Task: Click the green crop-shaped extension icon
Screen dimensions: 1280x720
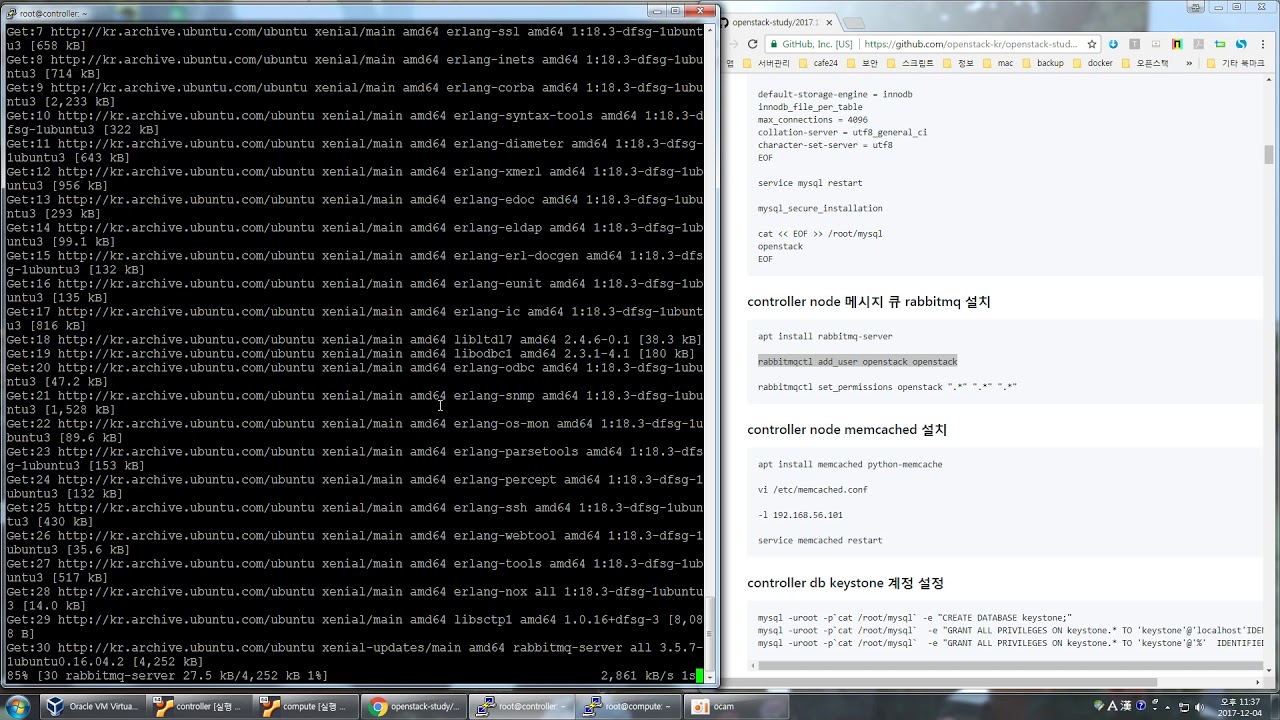Action: pos(1219,44)
